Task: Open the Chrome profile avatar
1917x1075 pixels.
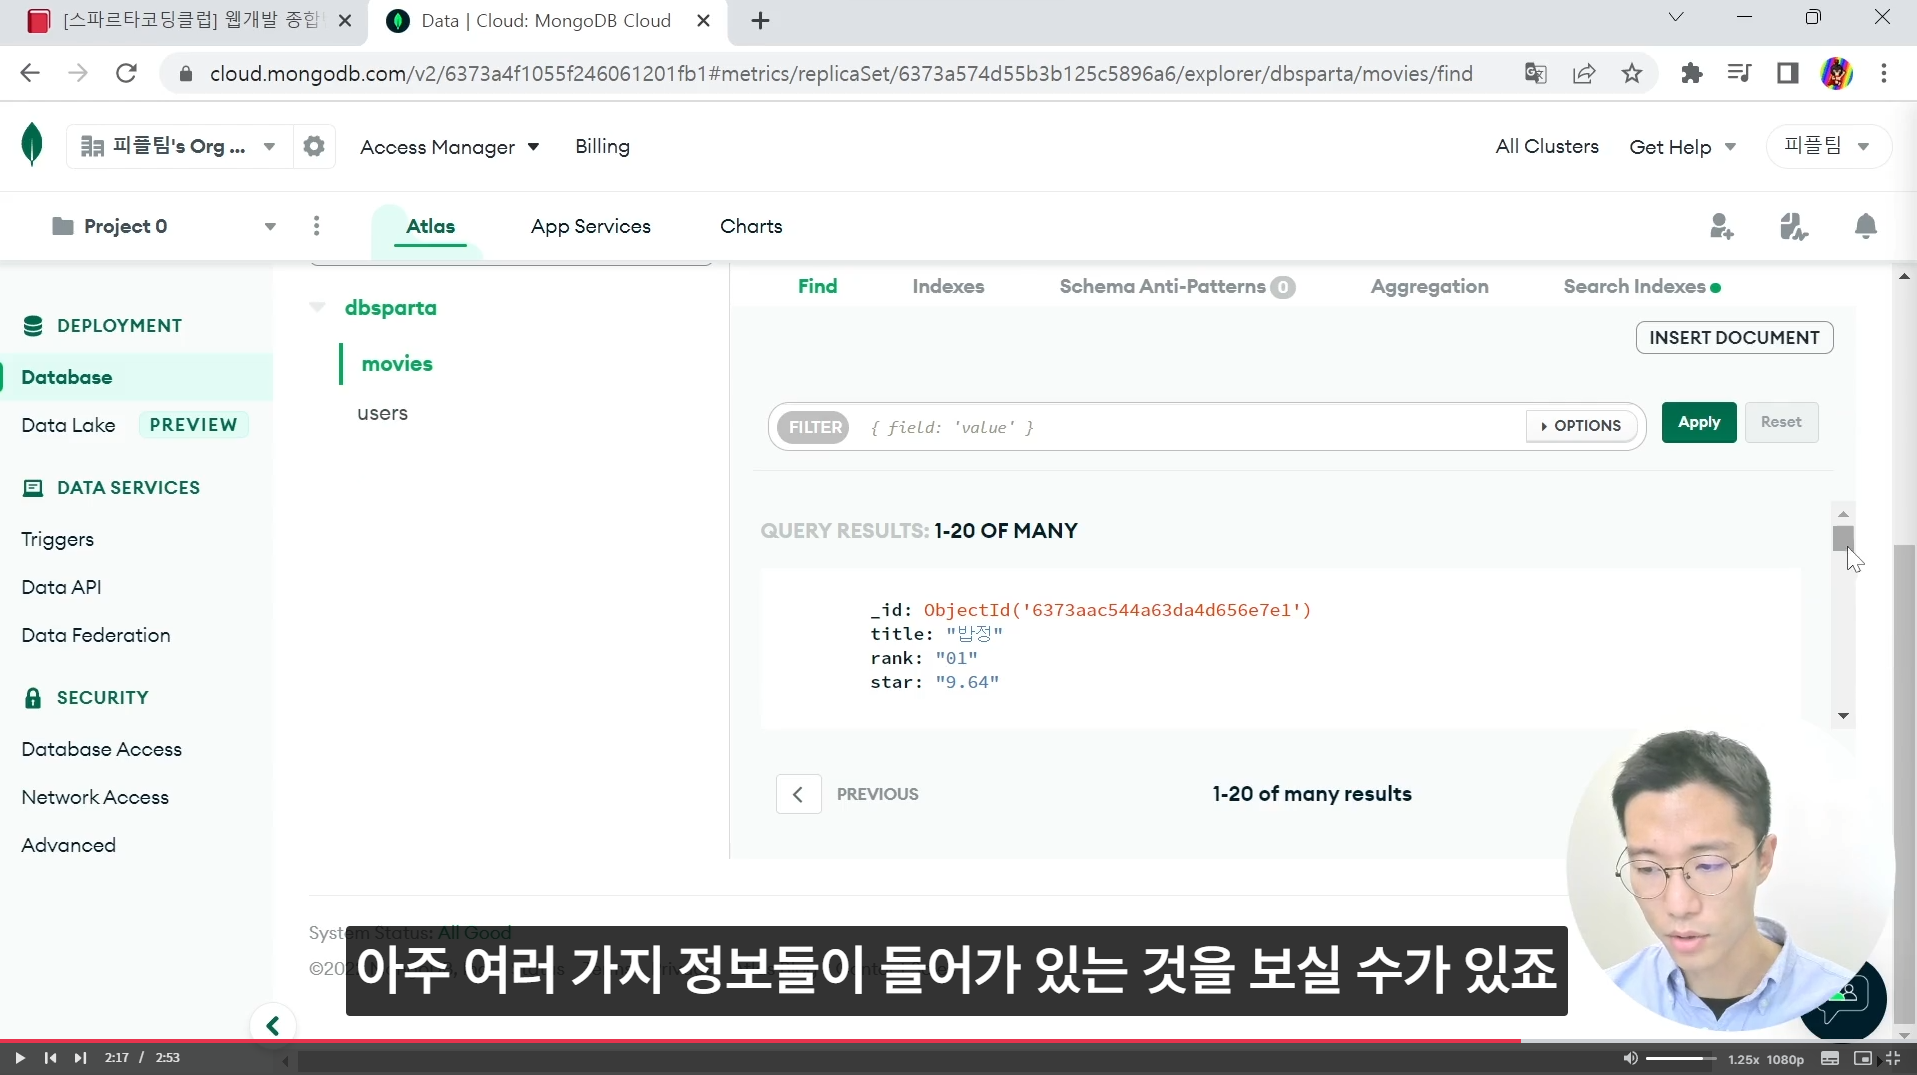Action: 1837,73
